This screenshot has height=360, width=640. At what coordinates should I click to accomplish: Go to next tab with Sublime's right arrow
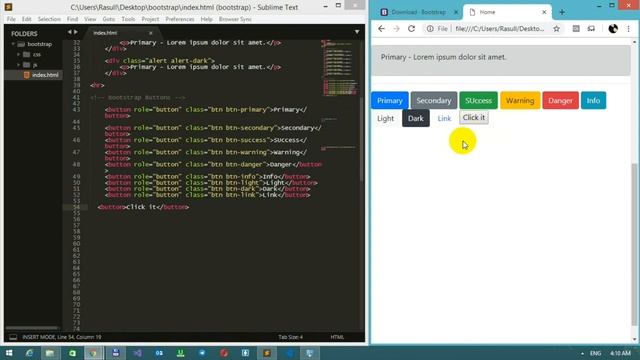[x=76, y=32]
